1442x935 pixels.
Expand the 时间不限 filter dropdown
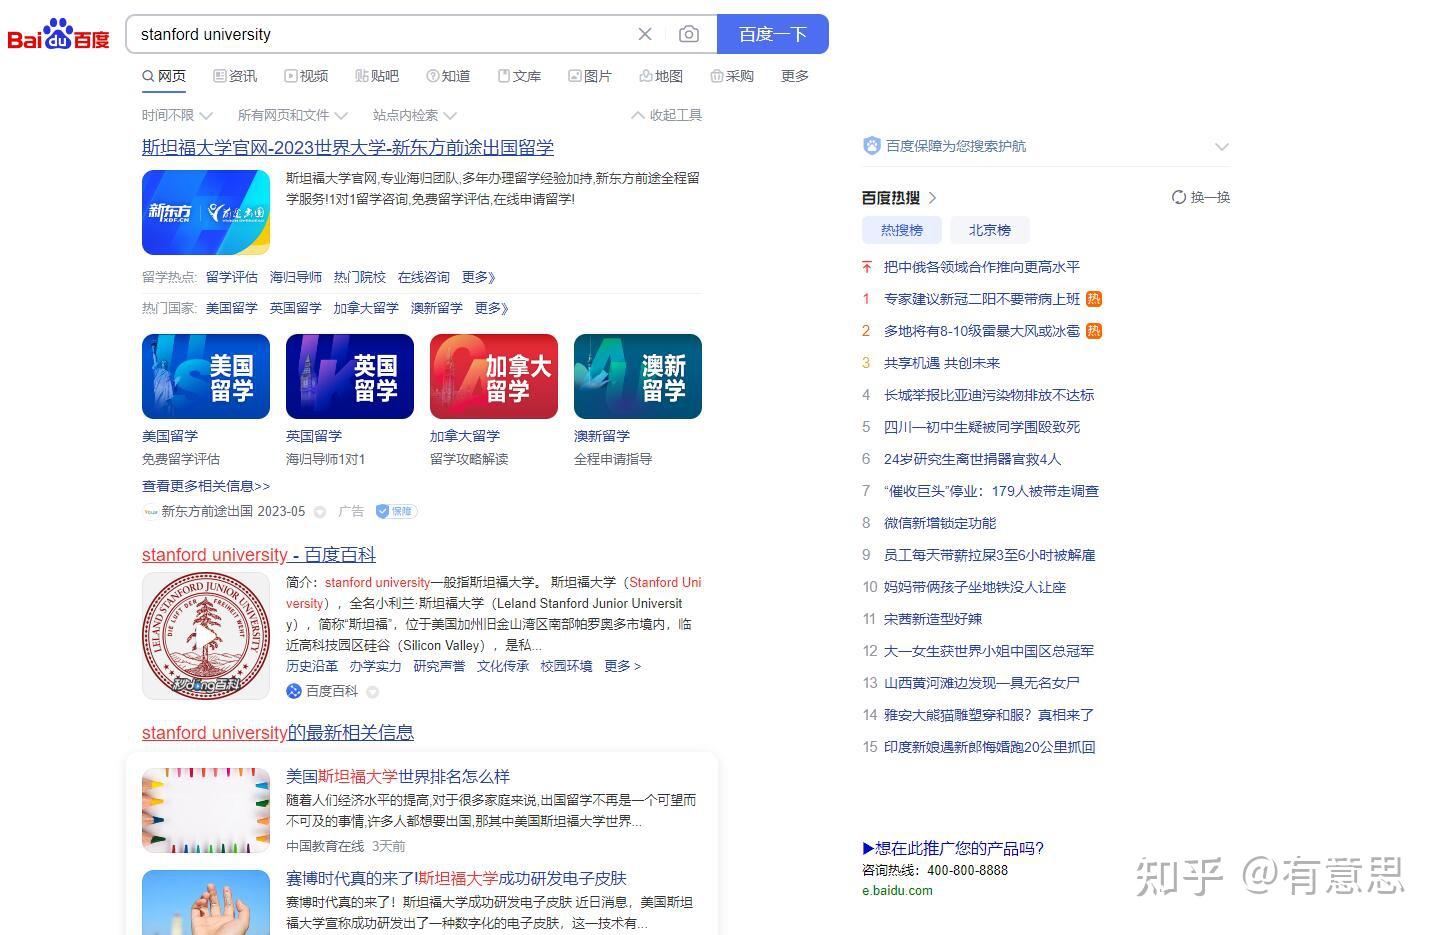[x=177, y=115]
